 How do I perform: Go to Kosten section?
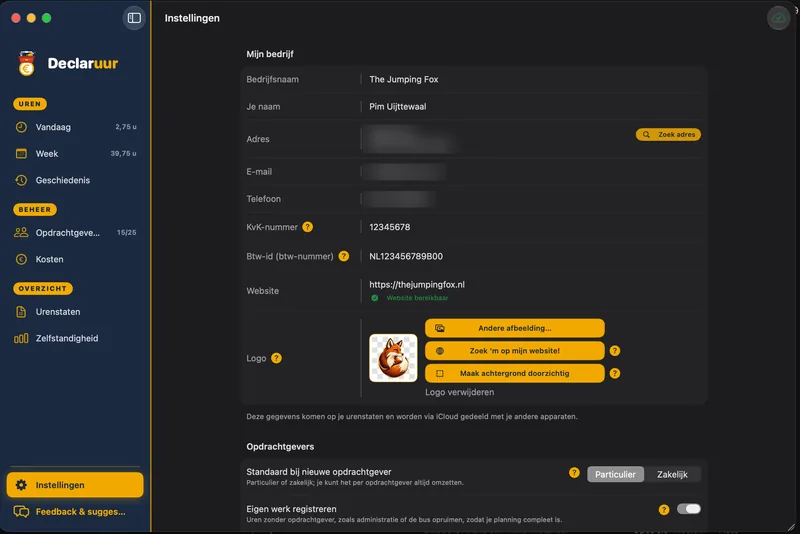pyautogui.click(x=75, y=259)
